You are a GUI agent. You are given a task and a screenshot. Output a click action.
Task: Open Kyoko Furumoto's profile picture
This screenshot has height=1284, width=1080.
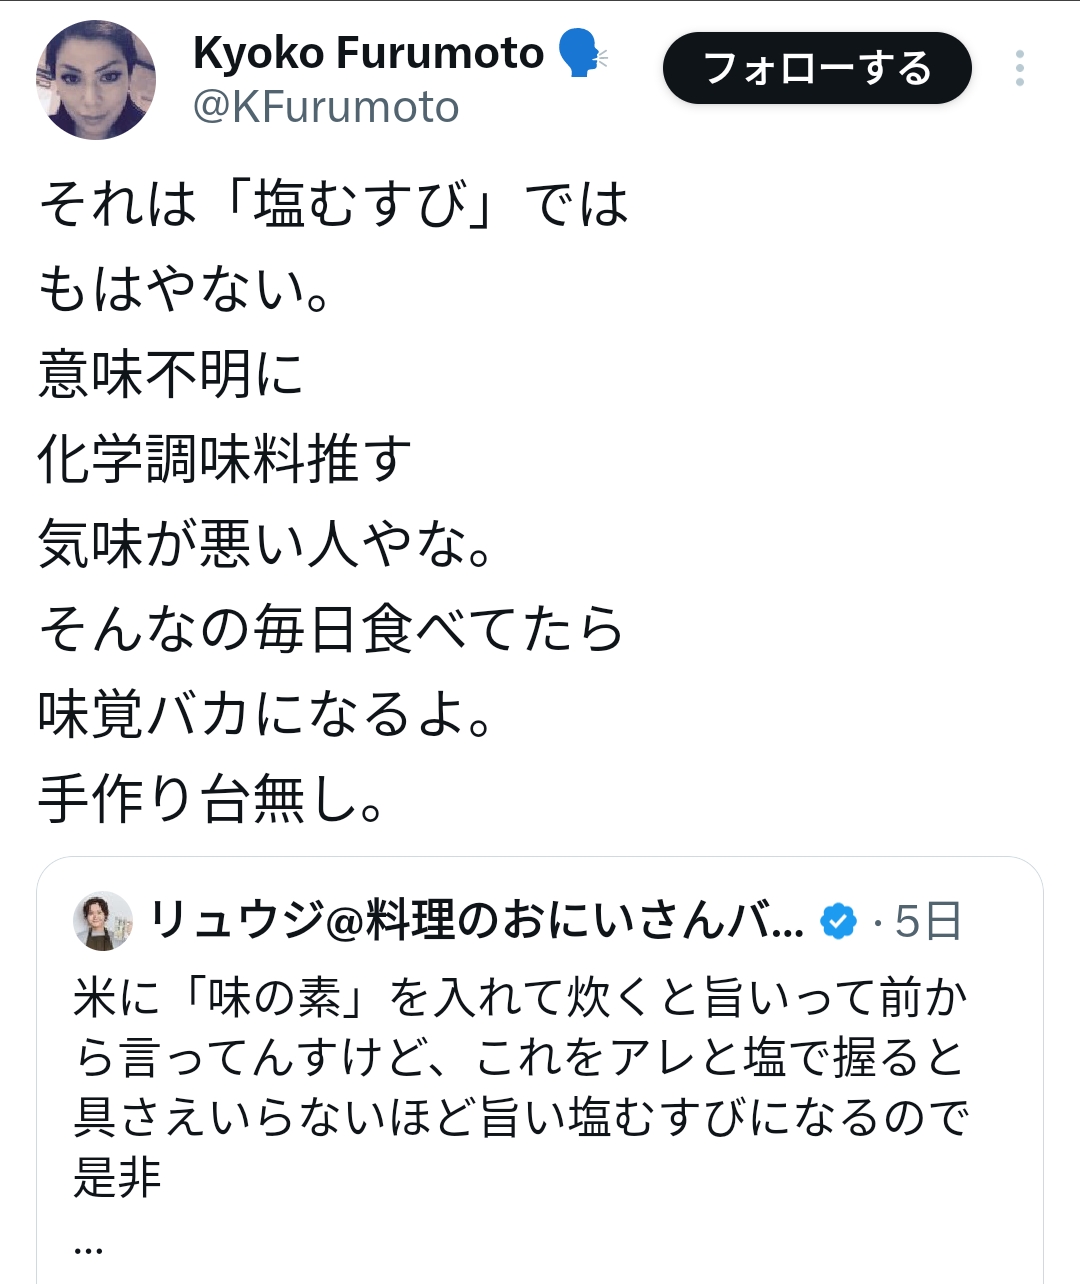(96, 80)
